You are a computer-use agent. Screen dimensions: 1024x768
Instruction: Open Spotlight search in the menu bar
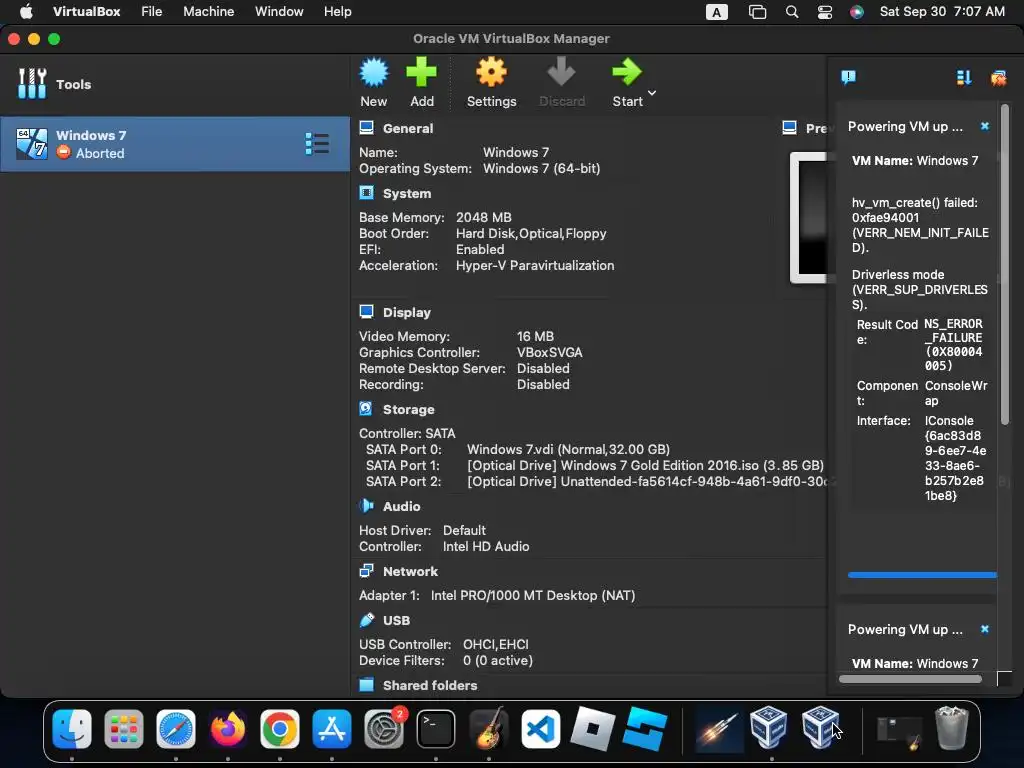pyautogui.click(x=792, y=12)
